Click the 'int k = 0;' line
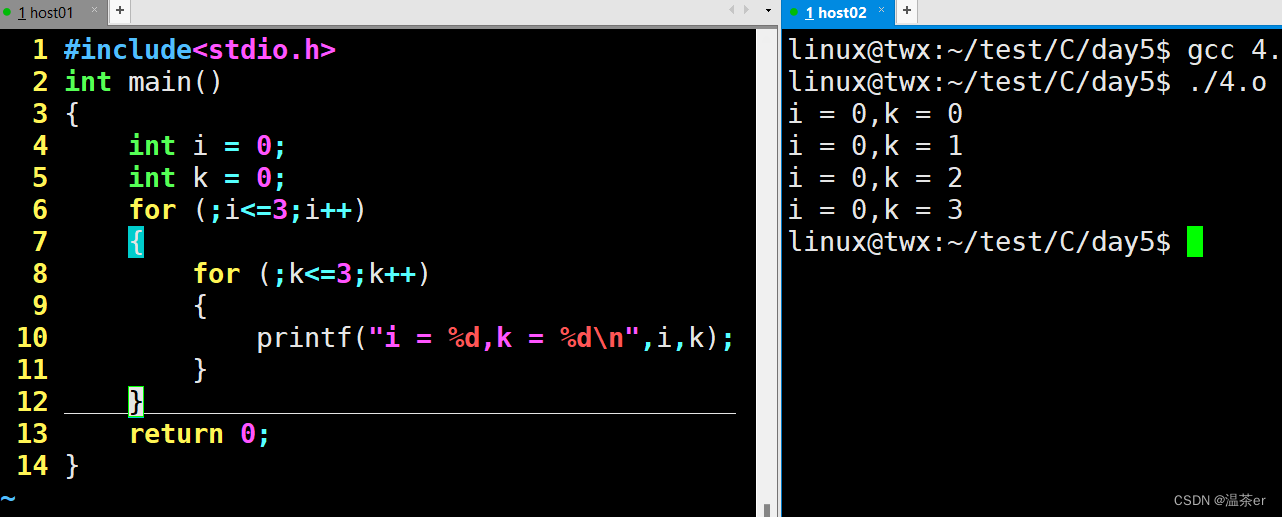1282x517 pixels. pos(208,178)
